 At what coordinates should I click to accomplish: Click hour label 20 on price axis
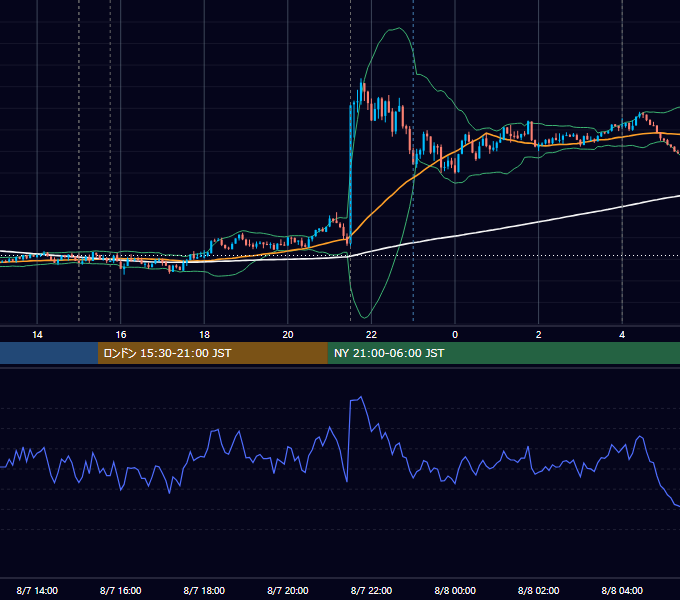point(288,335)
